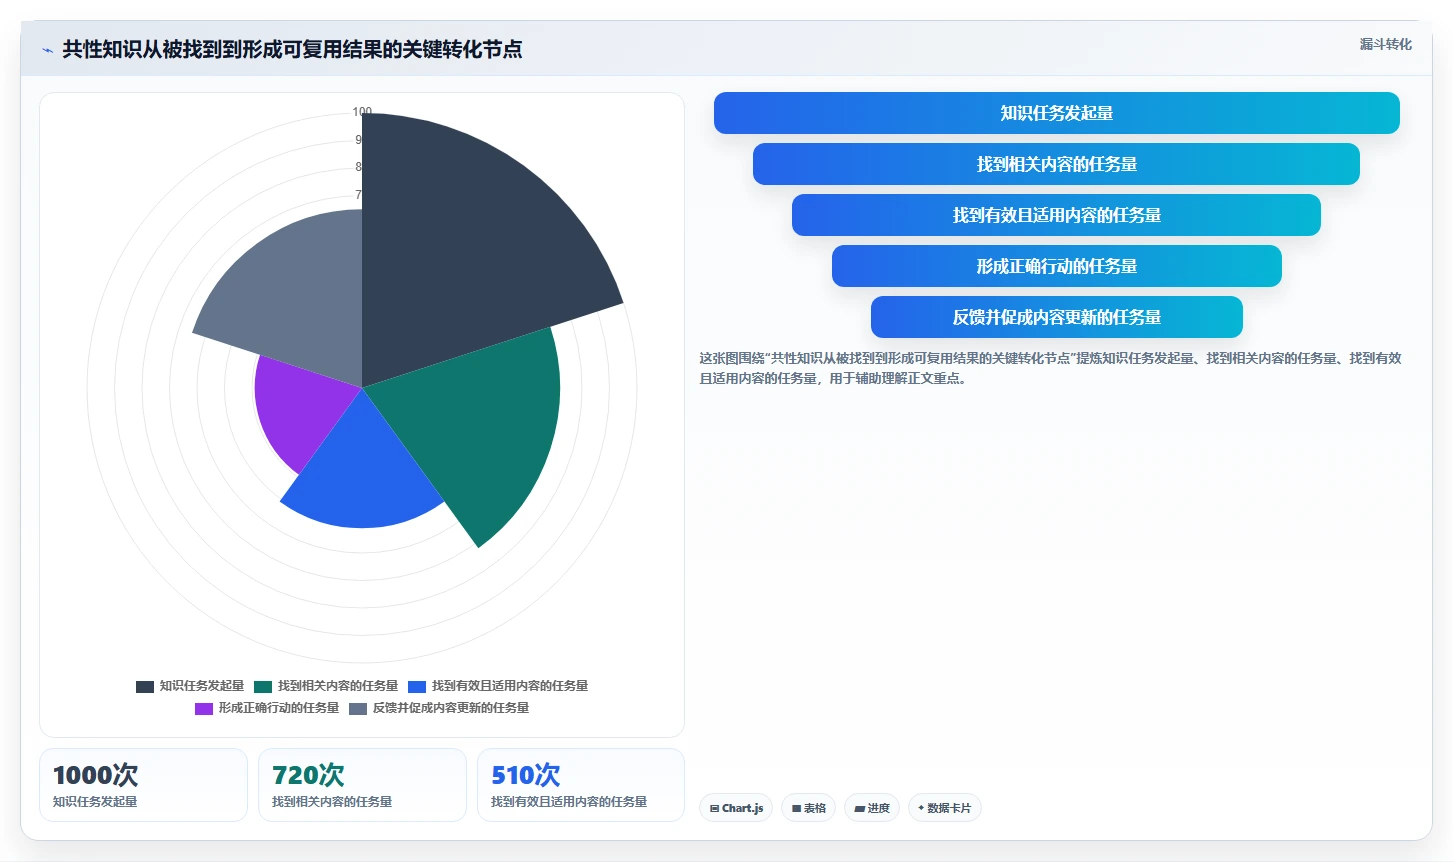Click the 表格 tag chip
Image resolution: width=1453 pixels, height=862 pixels.
tap(809, 808)
